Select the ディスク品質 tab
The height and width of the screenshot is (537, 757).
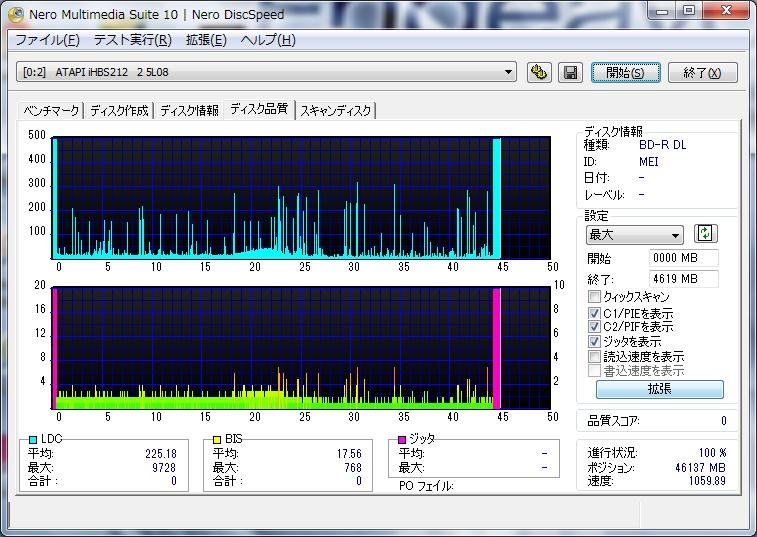pos(259,109)
